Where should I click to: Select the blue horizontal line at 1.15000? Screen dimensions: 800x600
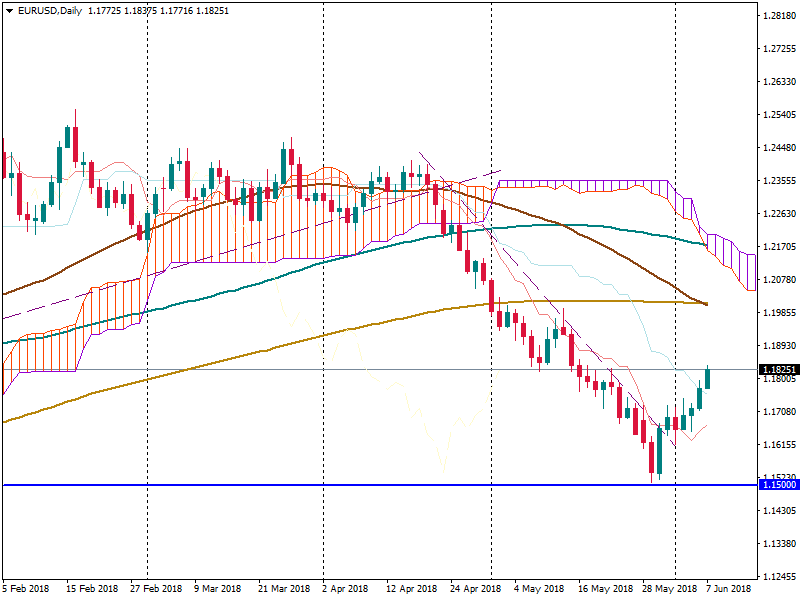(x=300, y=485)
